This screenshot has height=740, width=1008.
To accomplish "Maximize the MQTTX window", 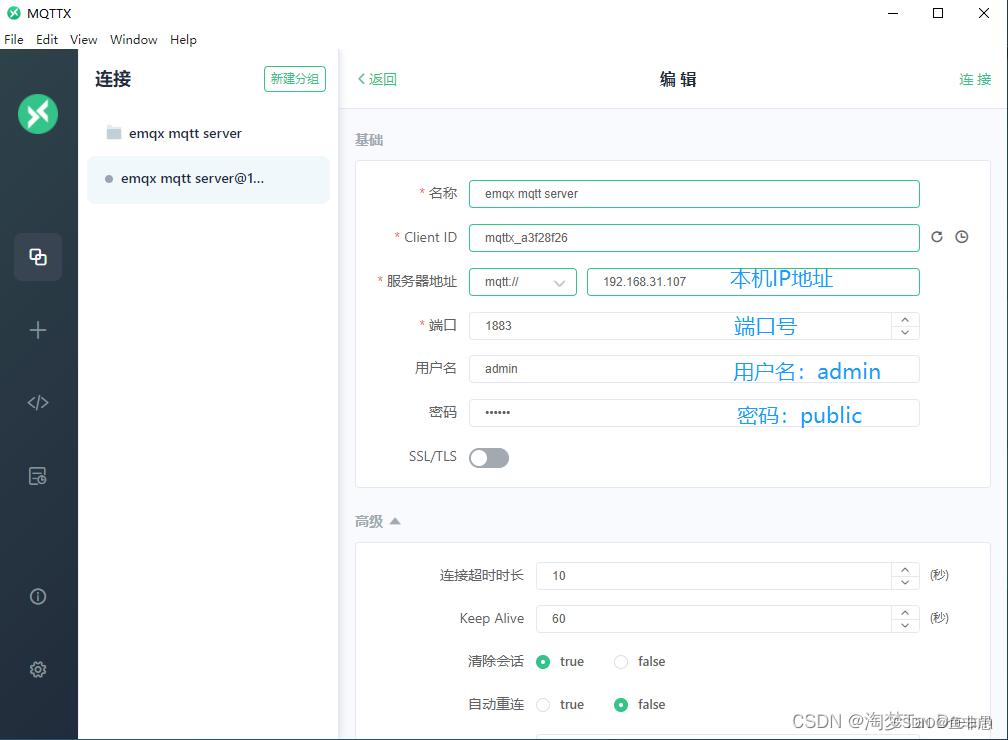I will tap(938, 14).
